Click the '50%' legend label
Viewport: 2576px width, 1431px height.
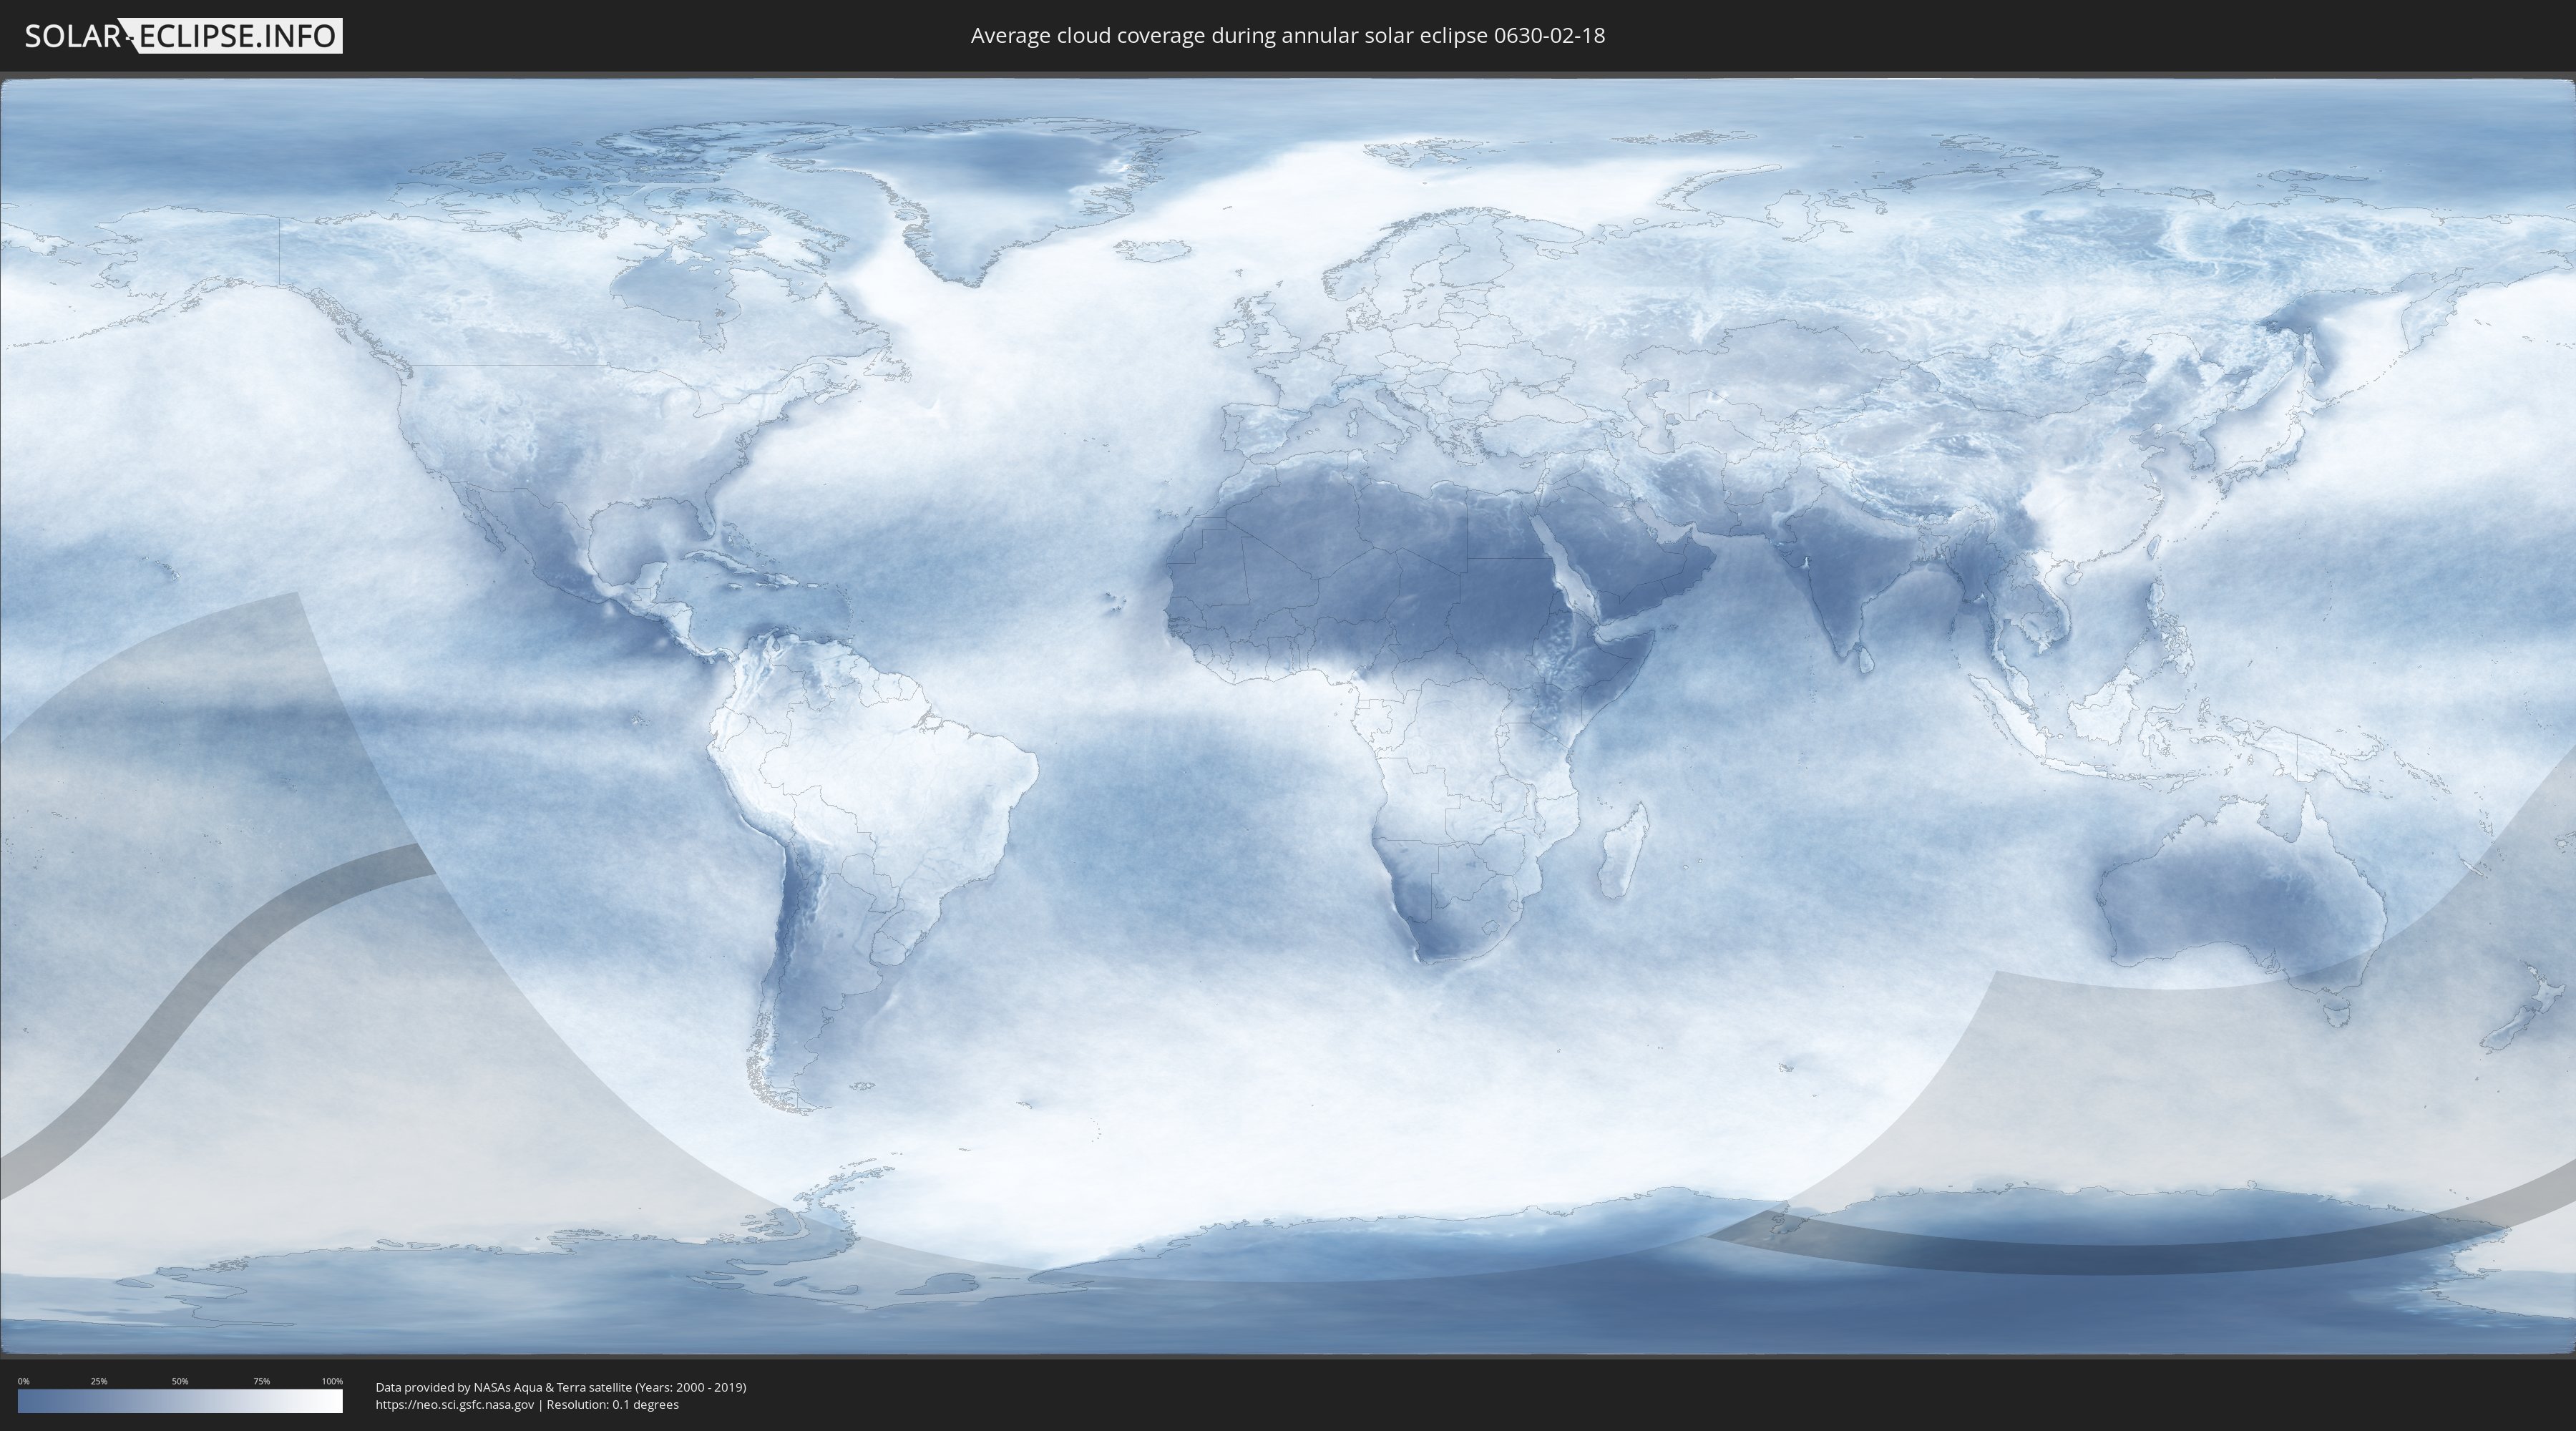[180, 1381]
